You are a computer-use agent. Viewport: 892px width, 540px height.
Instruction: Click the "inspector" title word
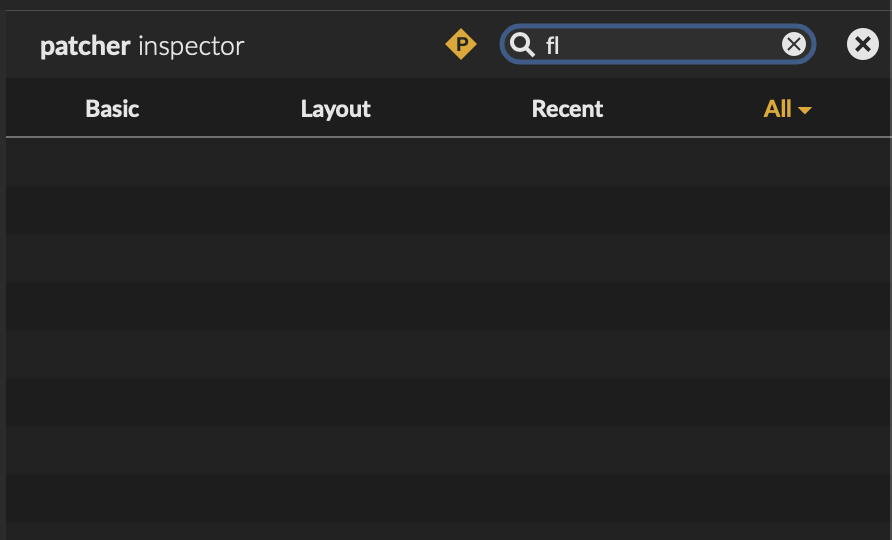[x=191, y=46]
